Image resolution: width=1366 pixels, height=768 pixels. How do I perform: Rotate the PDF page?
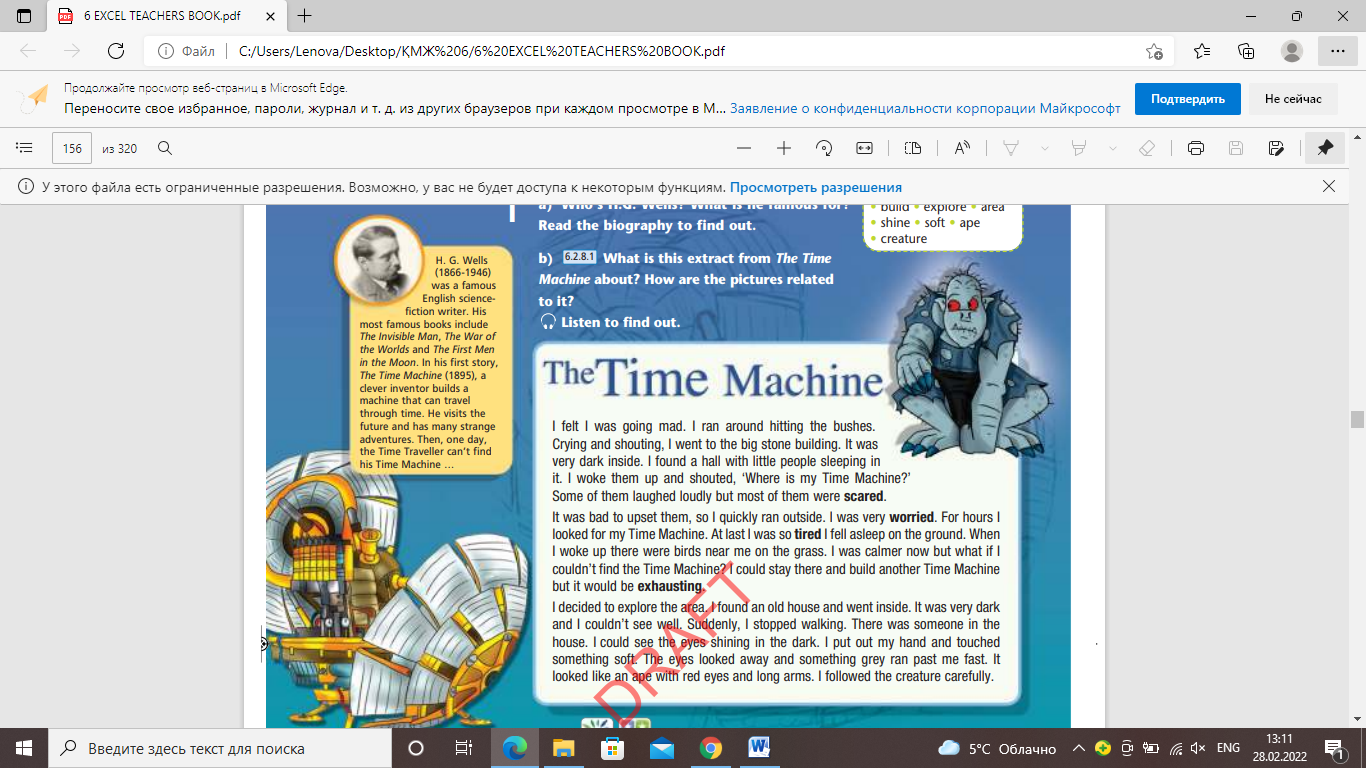coord(824,148)
